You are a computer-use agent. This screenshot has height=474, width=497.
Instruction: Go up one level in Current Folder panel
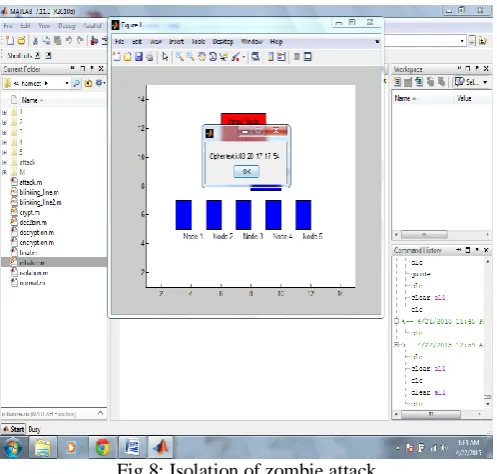(88, 83)
